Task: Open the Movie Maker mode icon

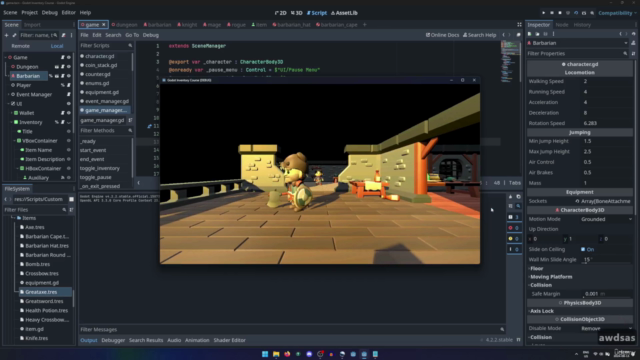Action: 592,13
